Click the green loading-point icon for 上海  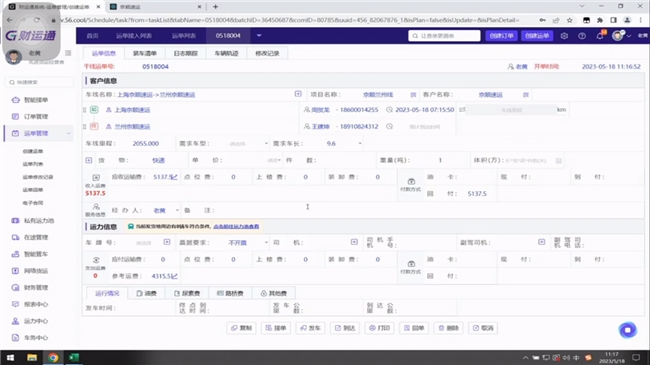(94, 110)
